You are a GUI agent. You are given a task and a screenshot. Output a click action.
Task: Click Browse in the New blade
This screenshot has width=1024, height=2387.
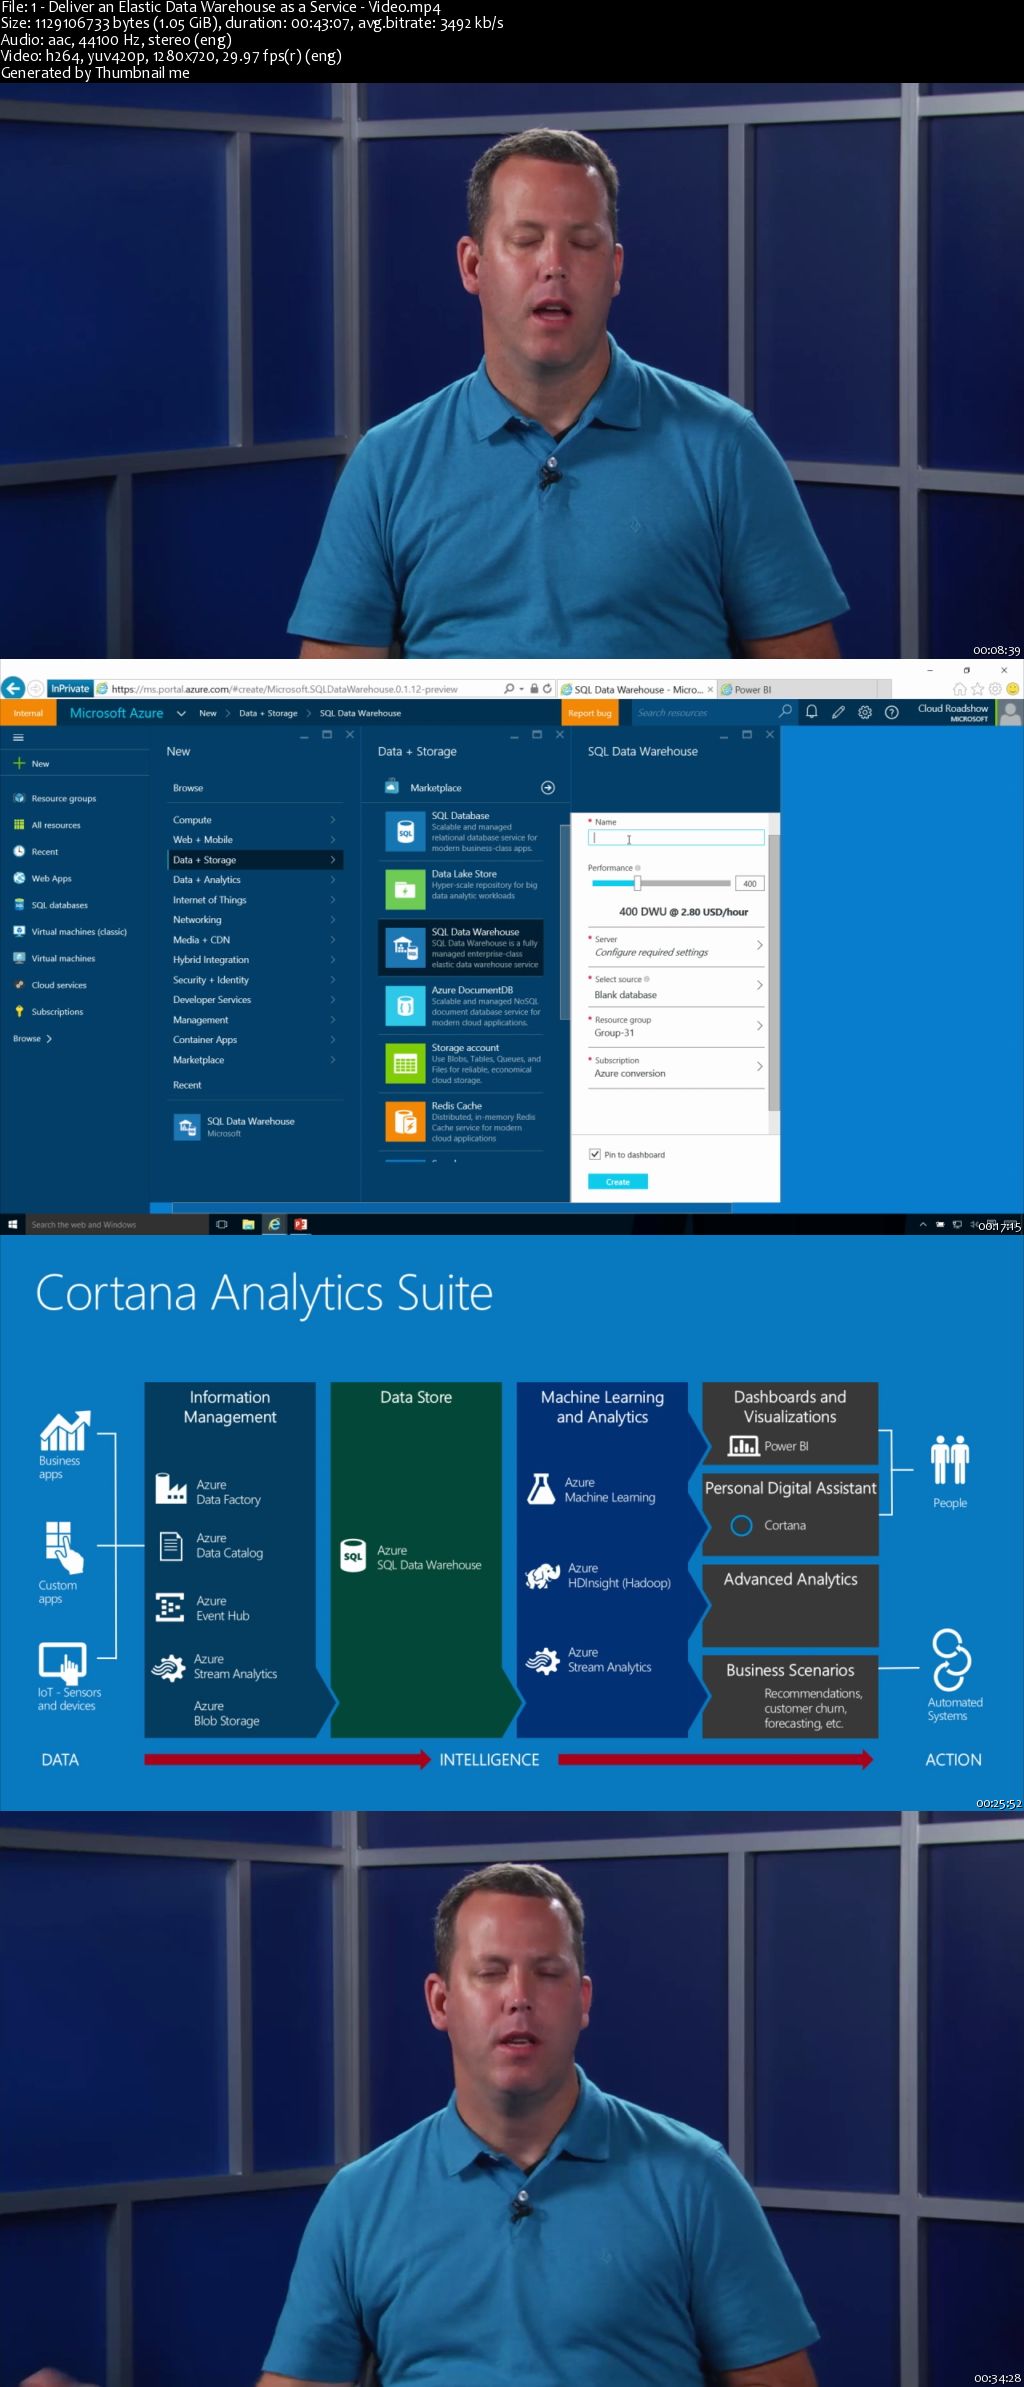[188, 788]
